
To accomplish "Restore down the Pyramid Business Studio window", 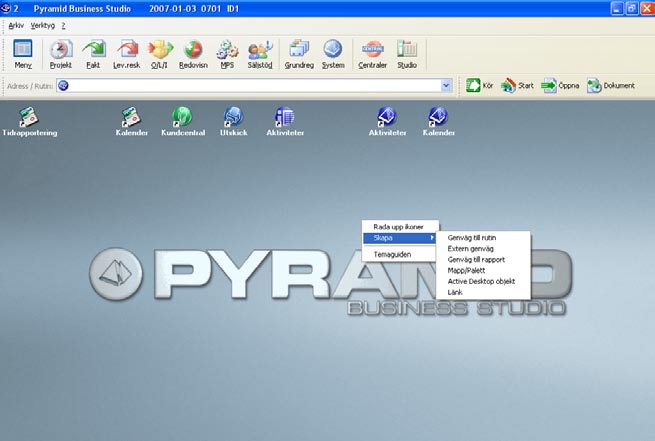I will 632,8.
